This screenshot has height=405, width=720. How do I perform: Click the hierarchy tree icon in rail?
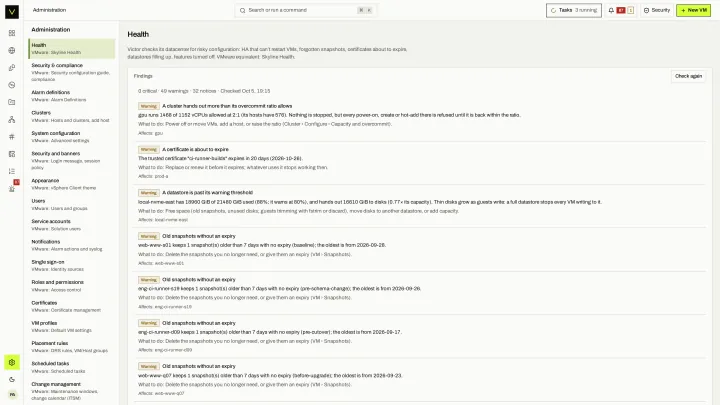tap(12, 119)
